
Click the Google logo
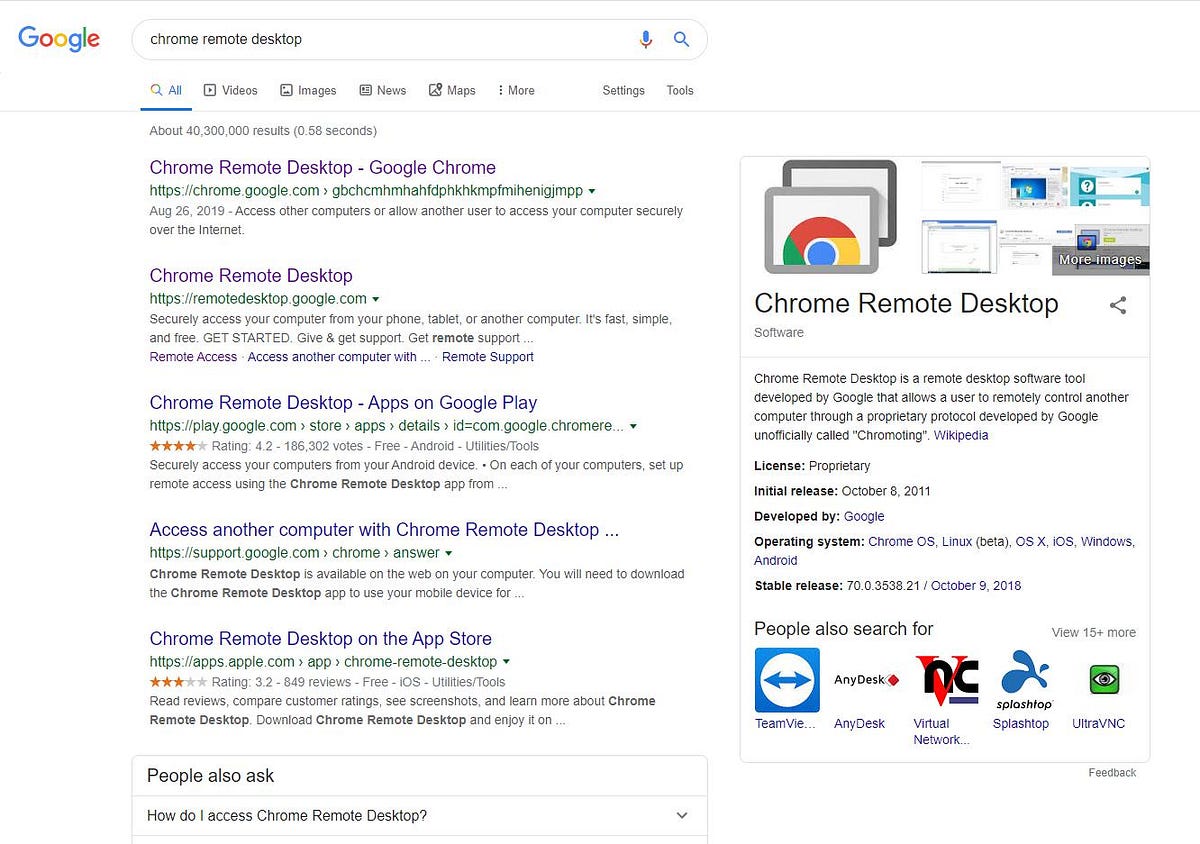[x=59, y=39]
